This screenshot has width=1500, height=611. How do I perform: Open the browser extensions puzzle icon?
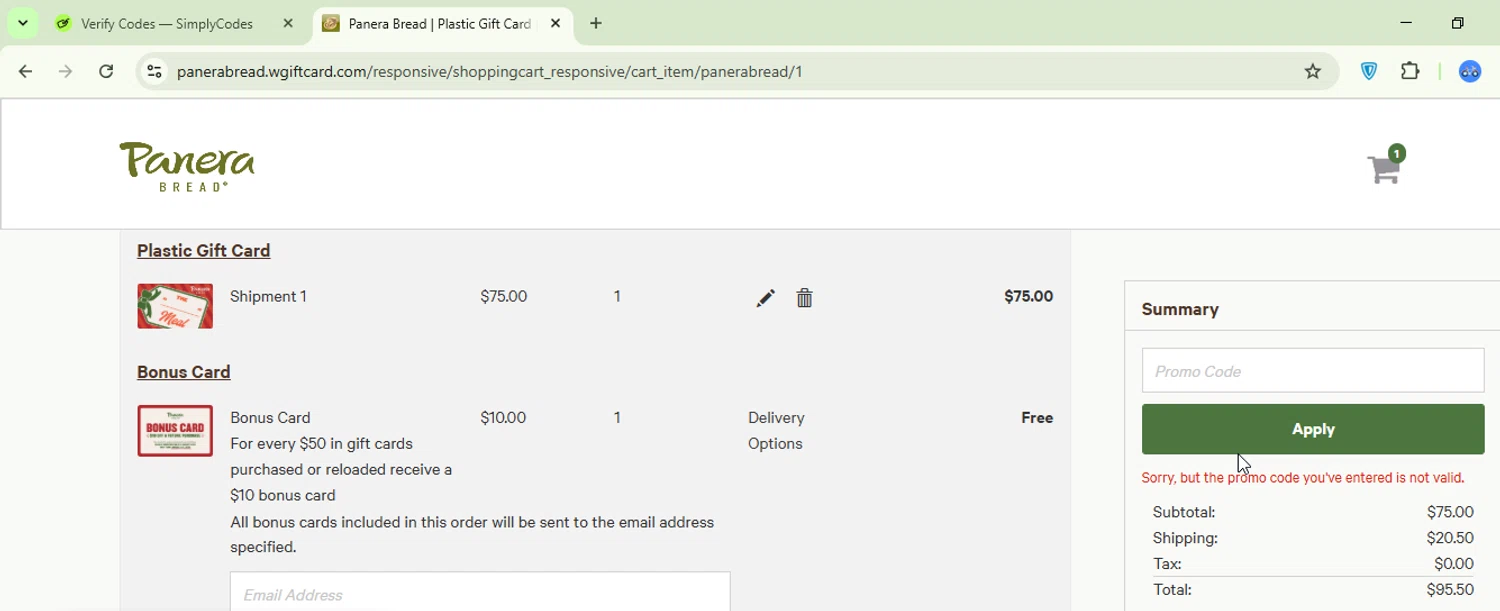click(x=1410, y=71)
